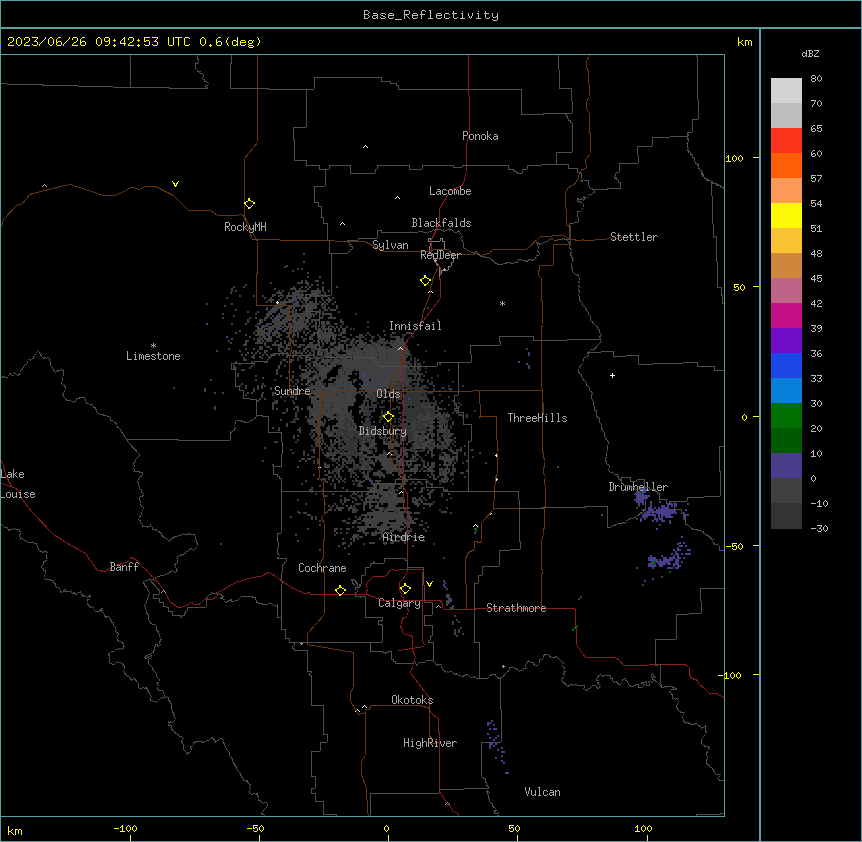Click the -10 value on the dBZ legend
Screen dimensions: 862x842
click(819, 503)
